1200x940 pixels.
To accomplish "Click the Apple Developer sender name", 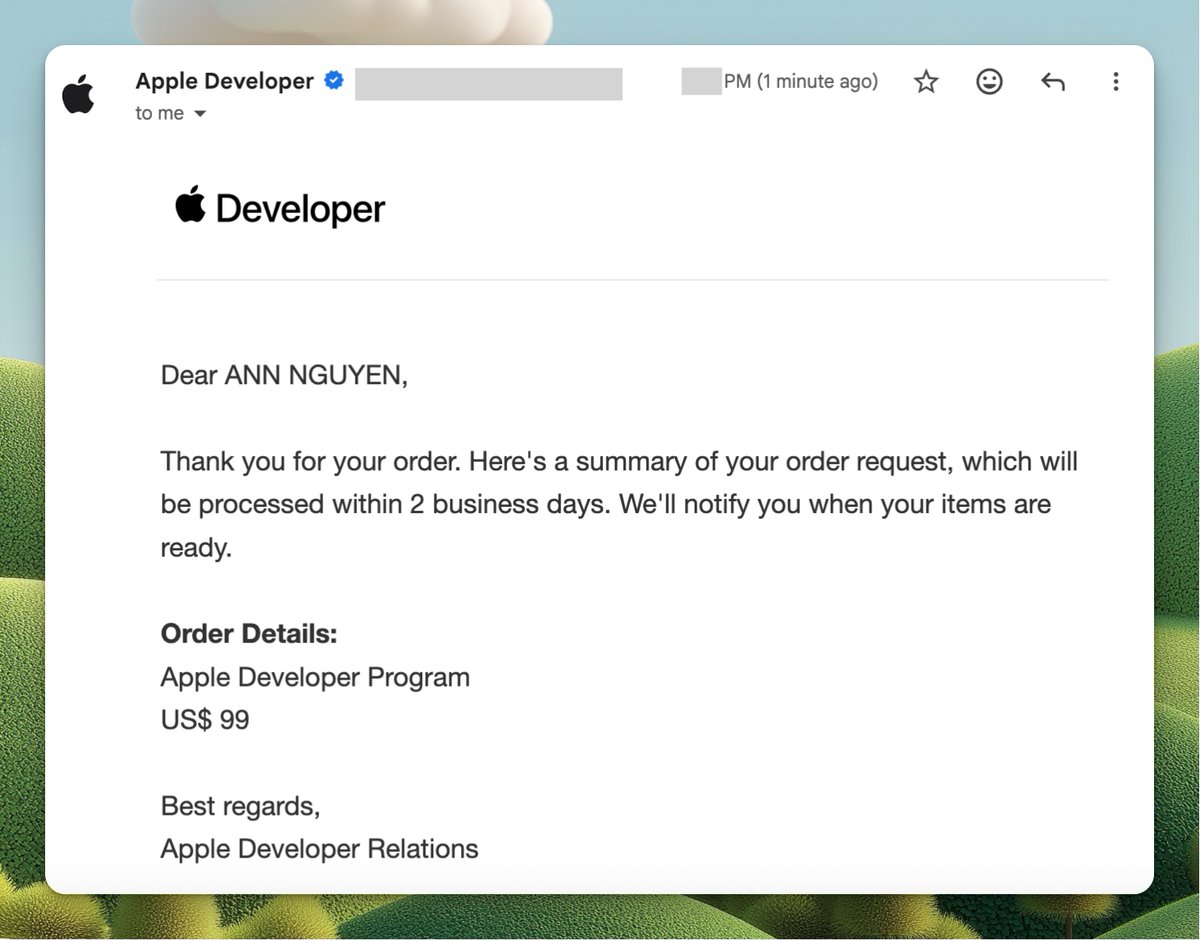I will pyautogui.click(x=225, y=81).
